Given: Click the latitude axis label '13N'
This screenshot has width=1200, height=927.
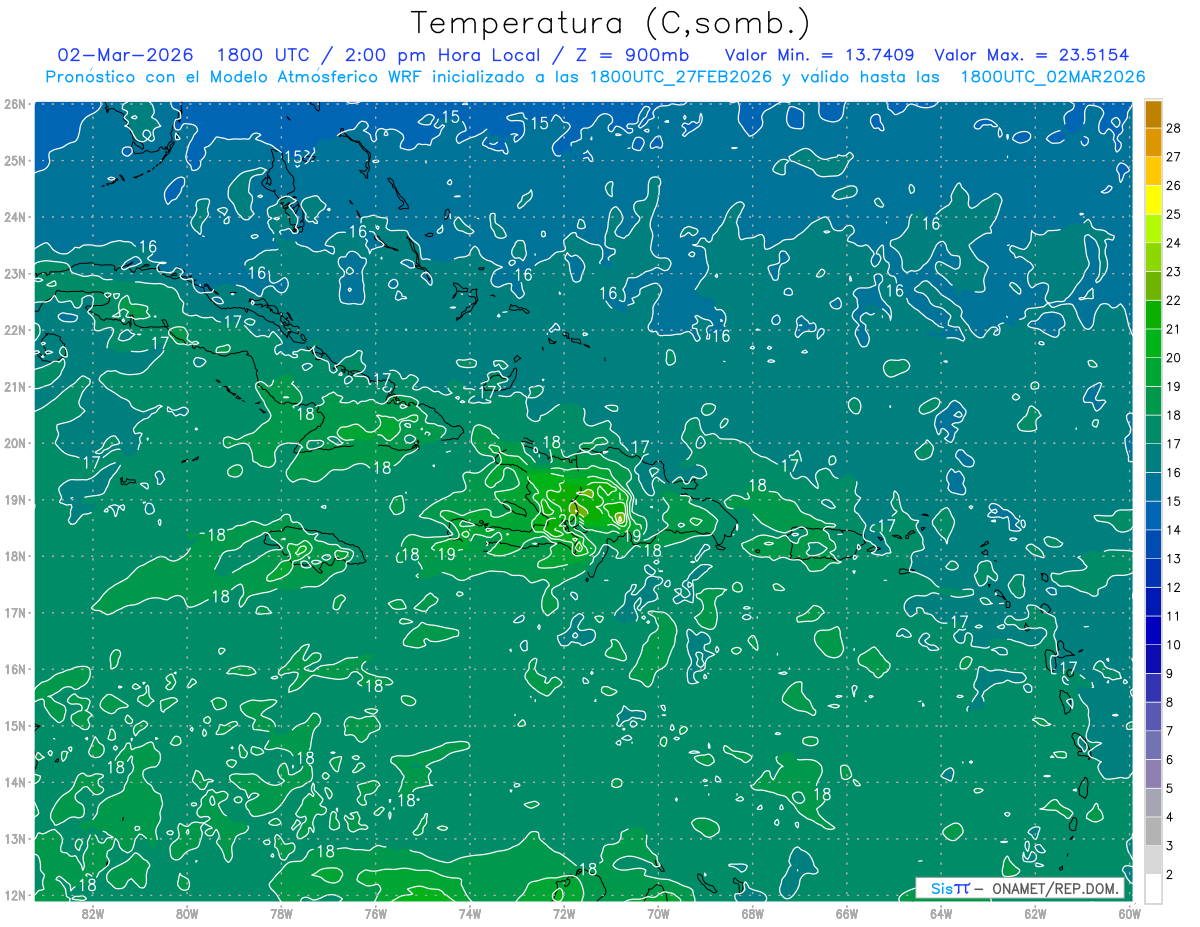Looking at the screenshot, I should click(15, 839).
